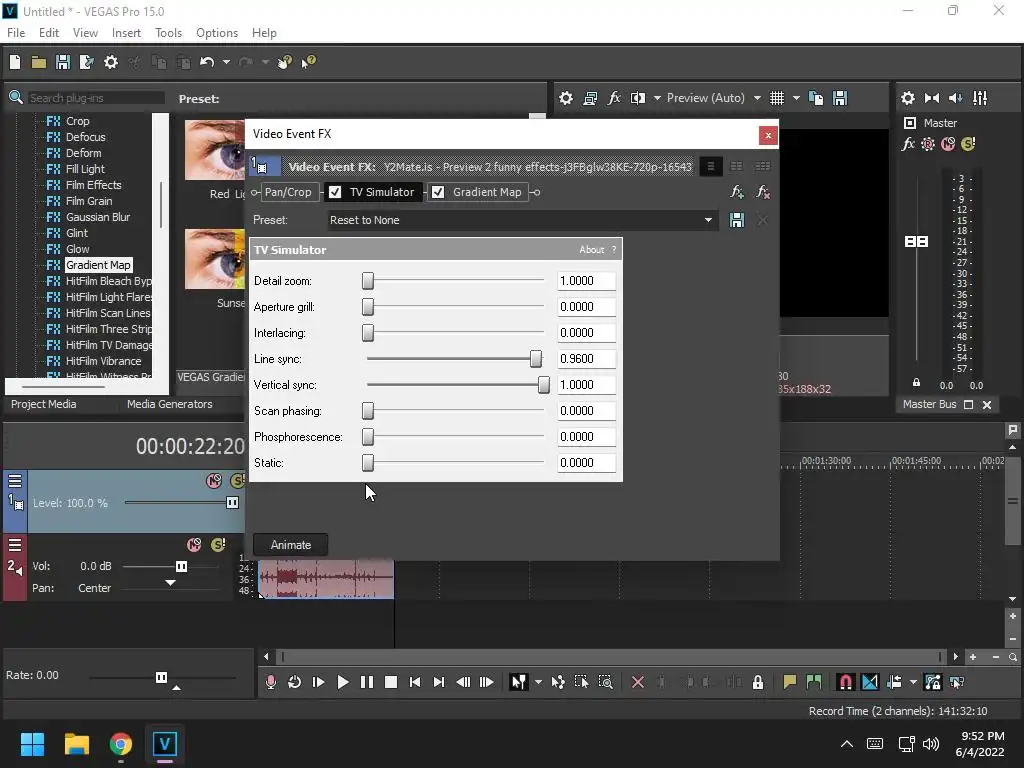Open Mixing Console icon on Master Bus

[x=980, y=99]
